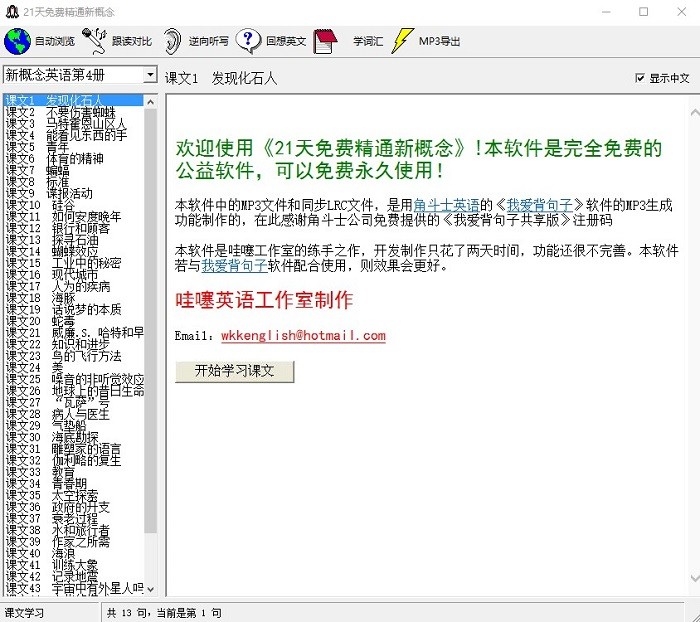Click the 开始学习课文 button
Viewport: 700px width, 622px height.
pyautogui.click(x=235, y=370)
